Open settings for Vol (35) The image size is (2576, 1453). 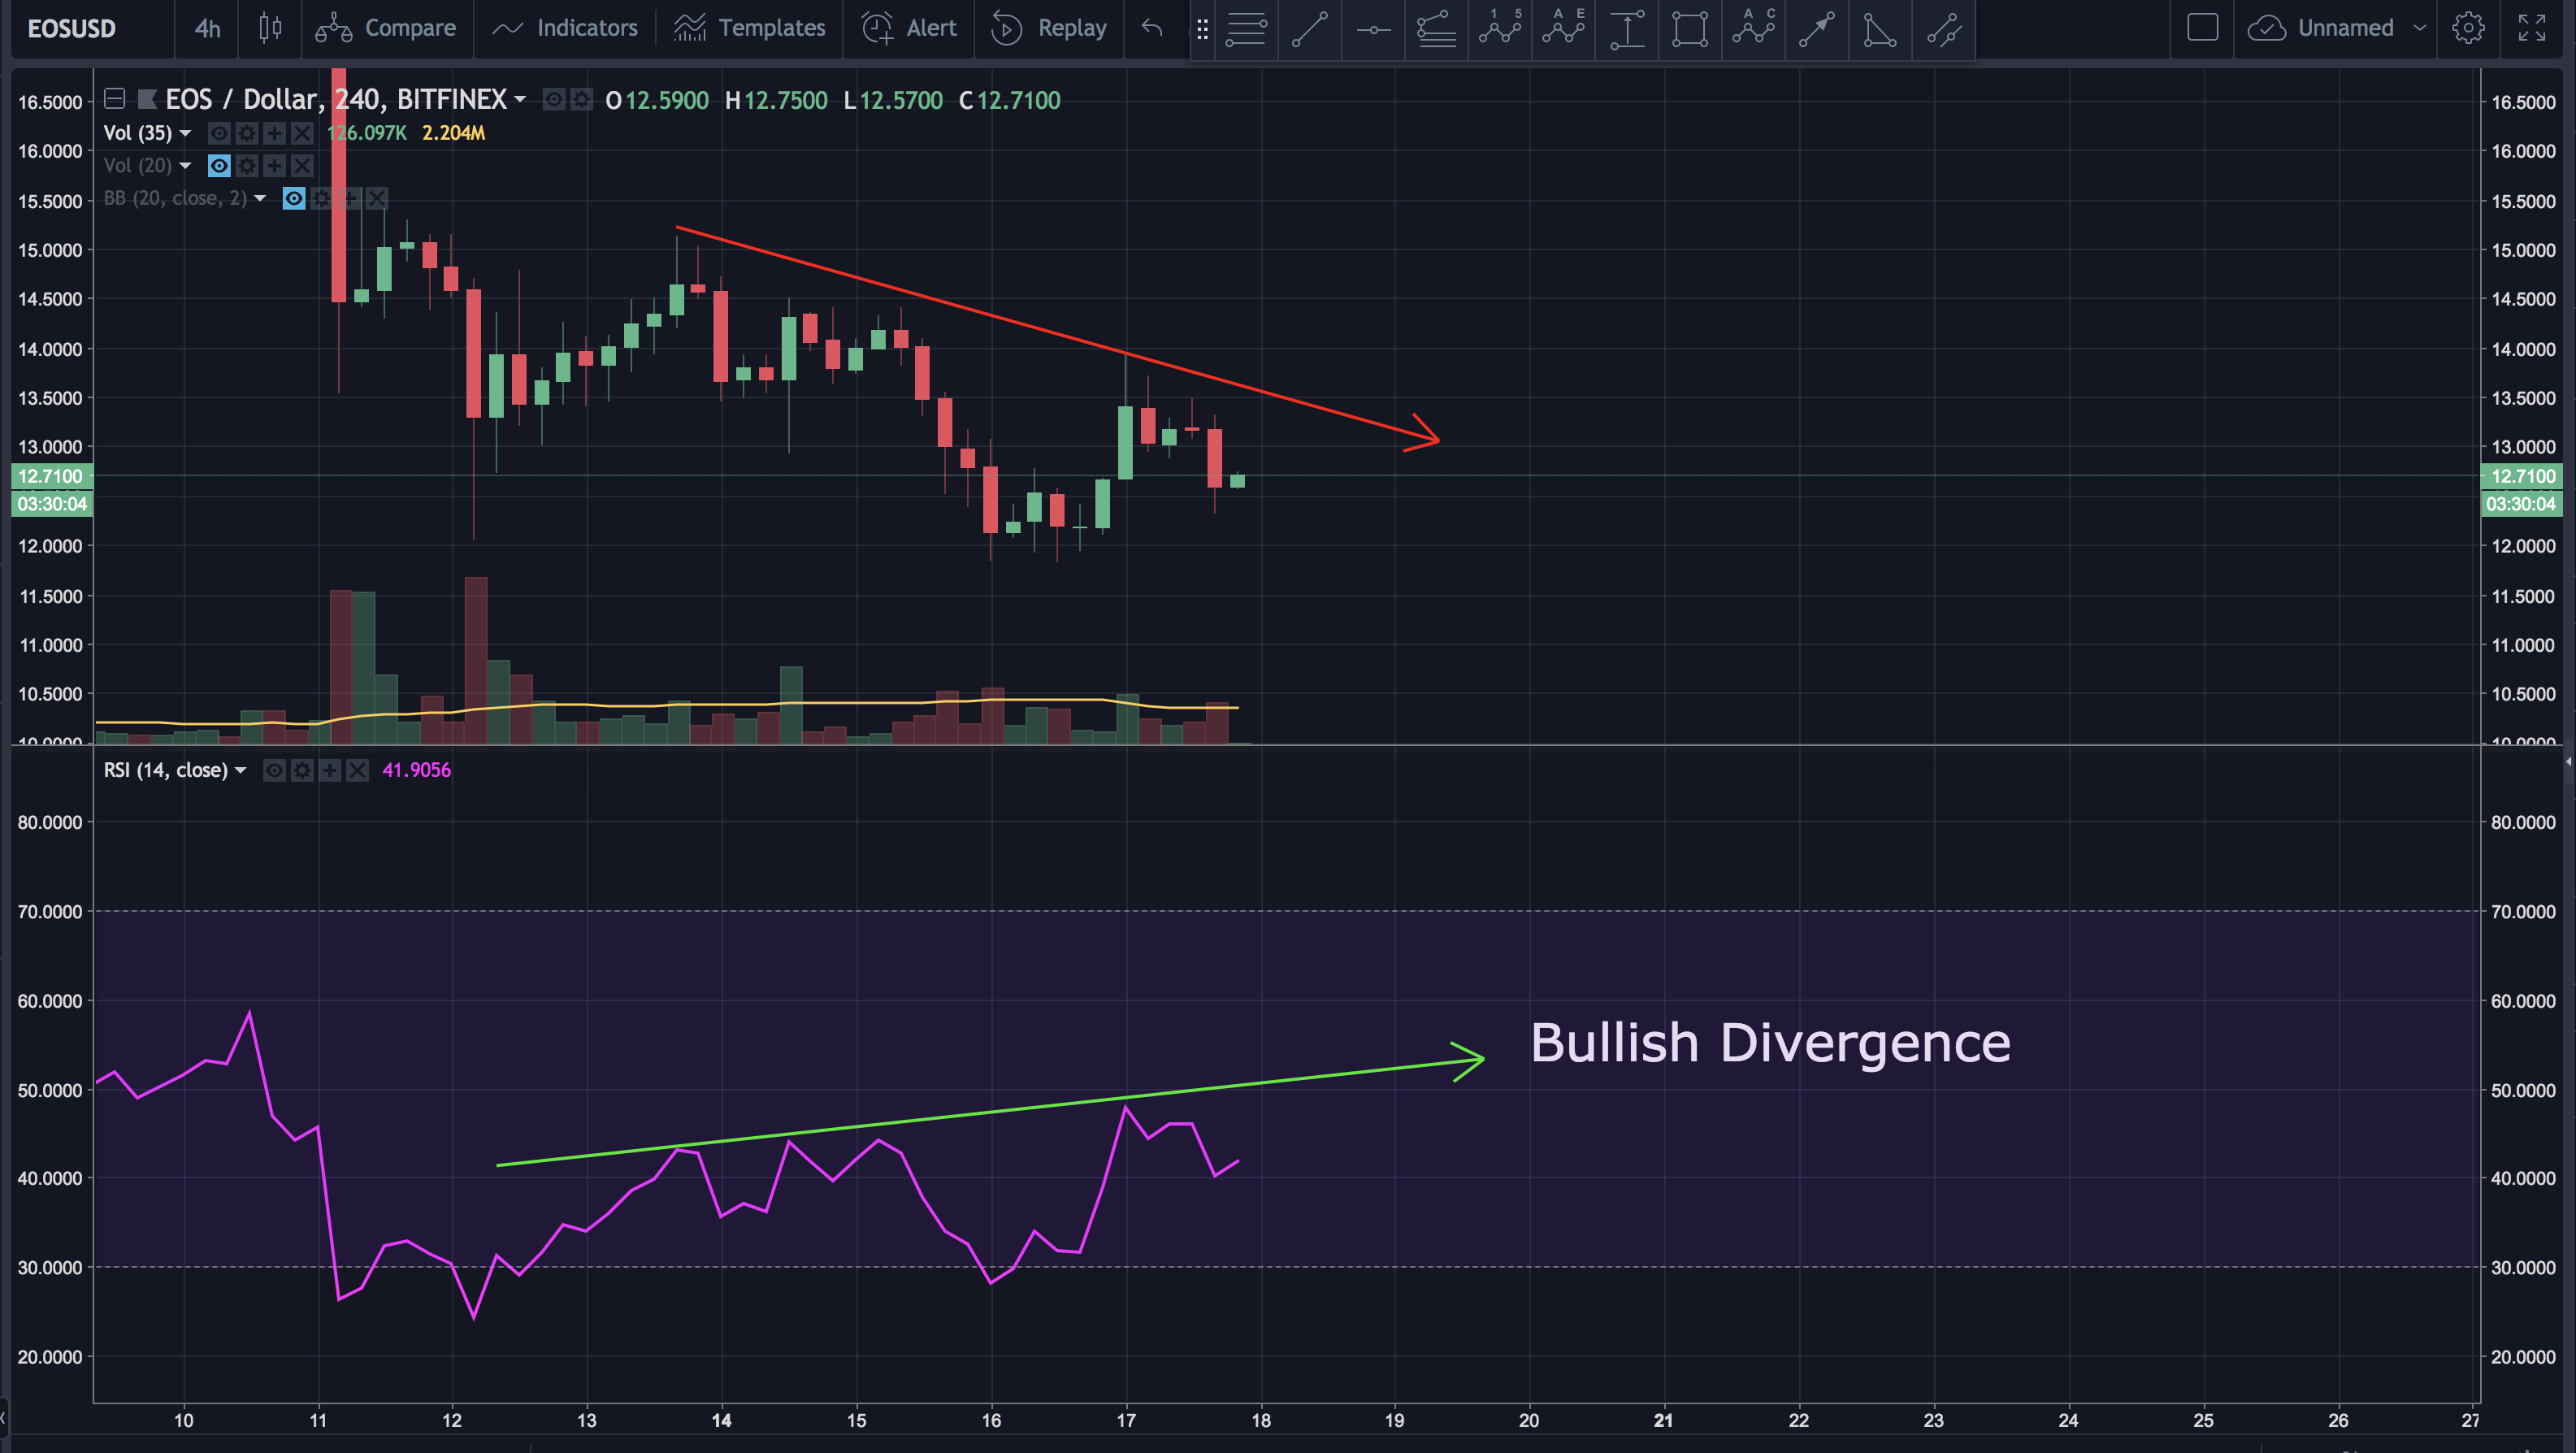247,133
